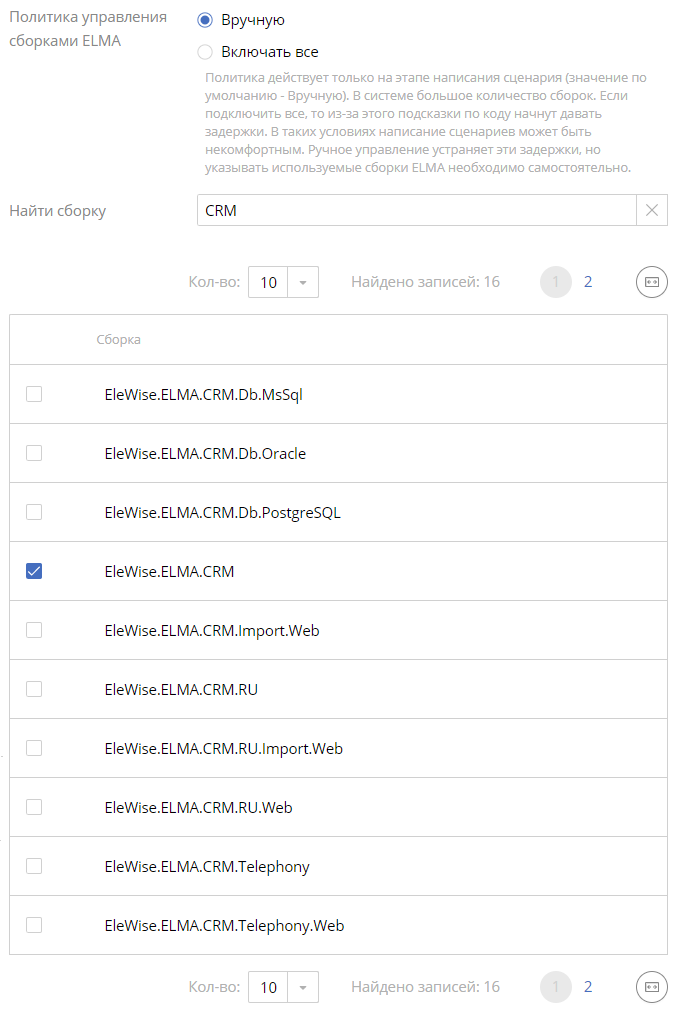Screen dimensions: 678x1012
Task: Click the top Найдено записей: 16 text
Action: (426, 282)
